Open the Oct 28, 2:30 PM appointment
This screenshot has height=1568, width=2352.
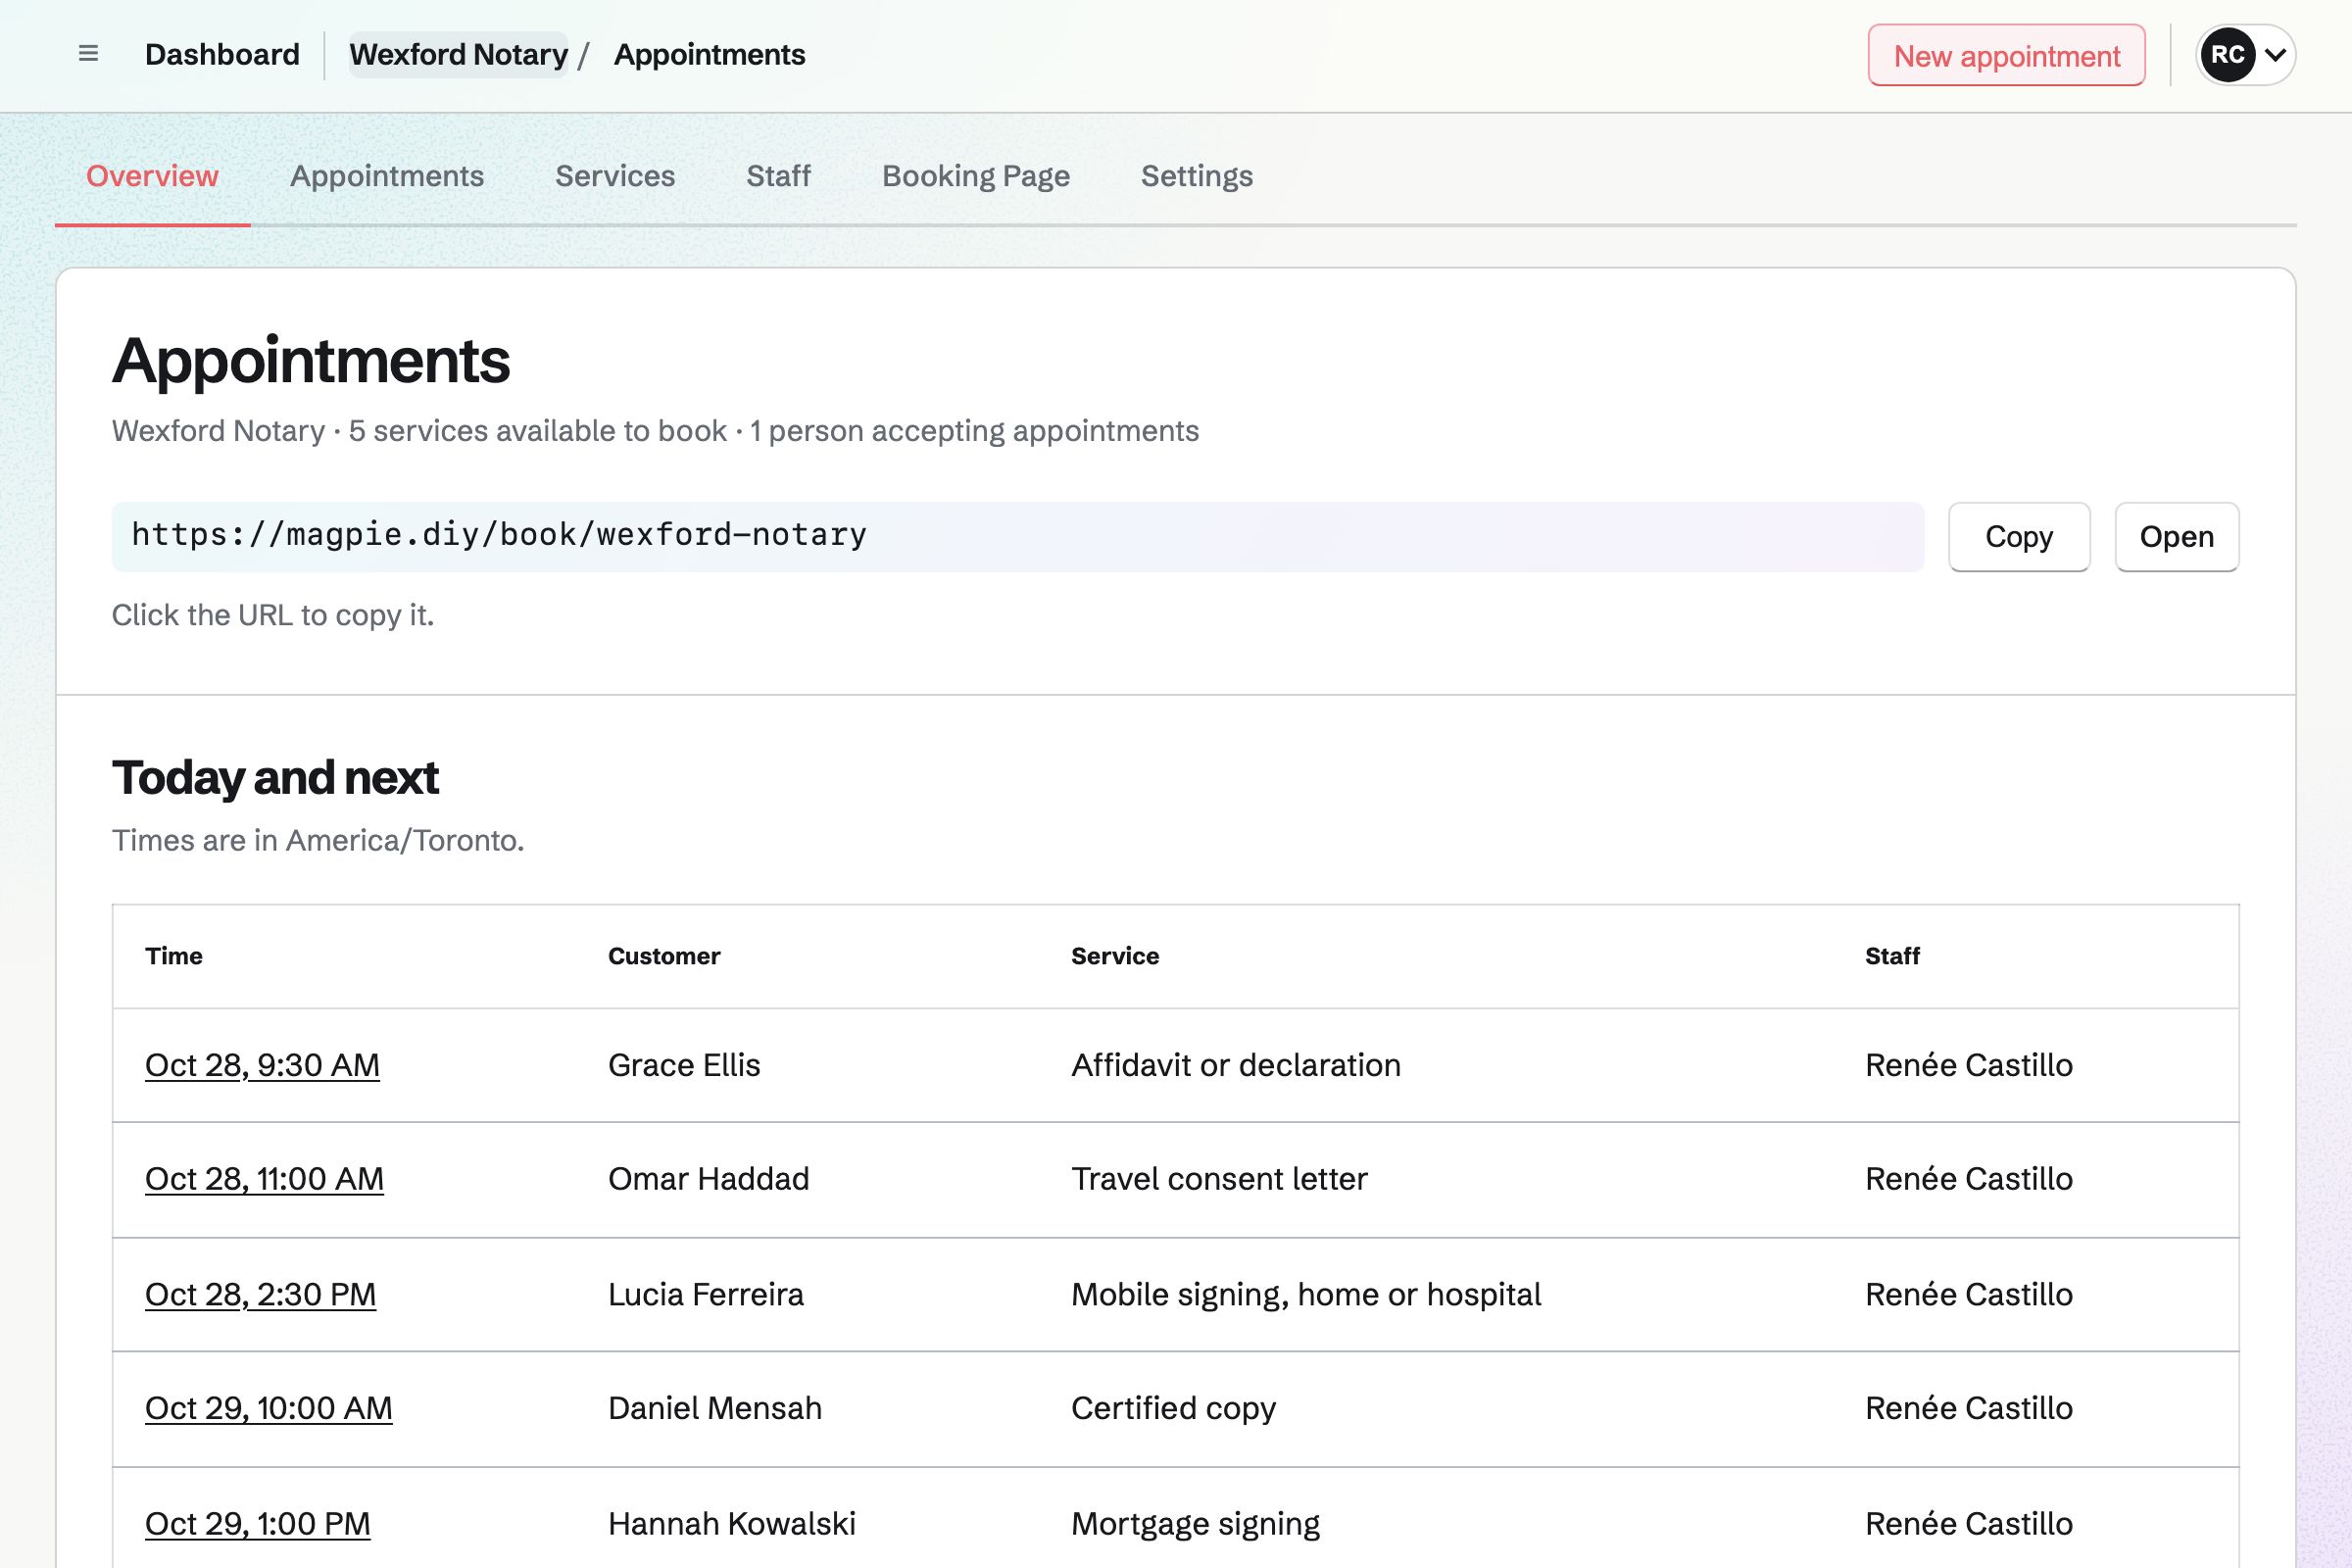pyautogui.click(x=260, y=1294)
